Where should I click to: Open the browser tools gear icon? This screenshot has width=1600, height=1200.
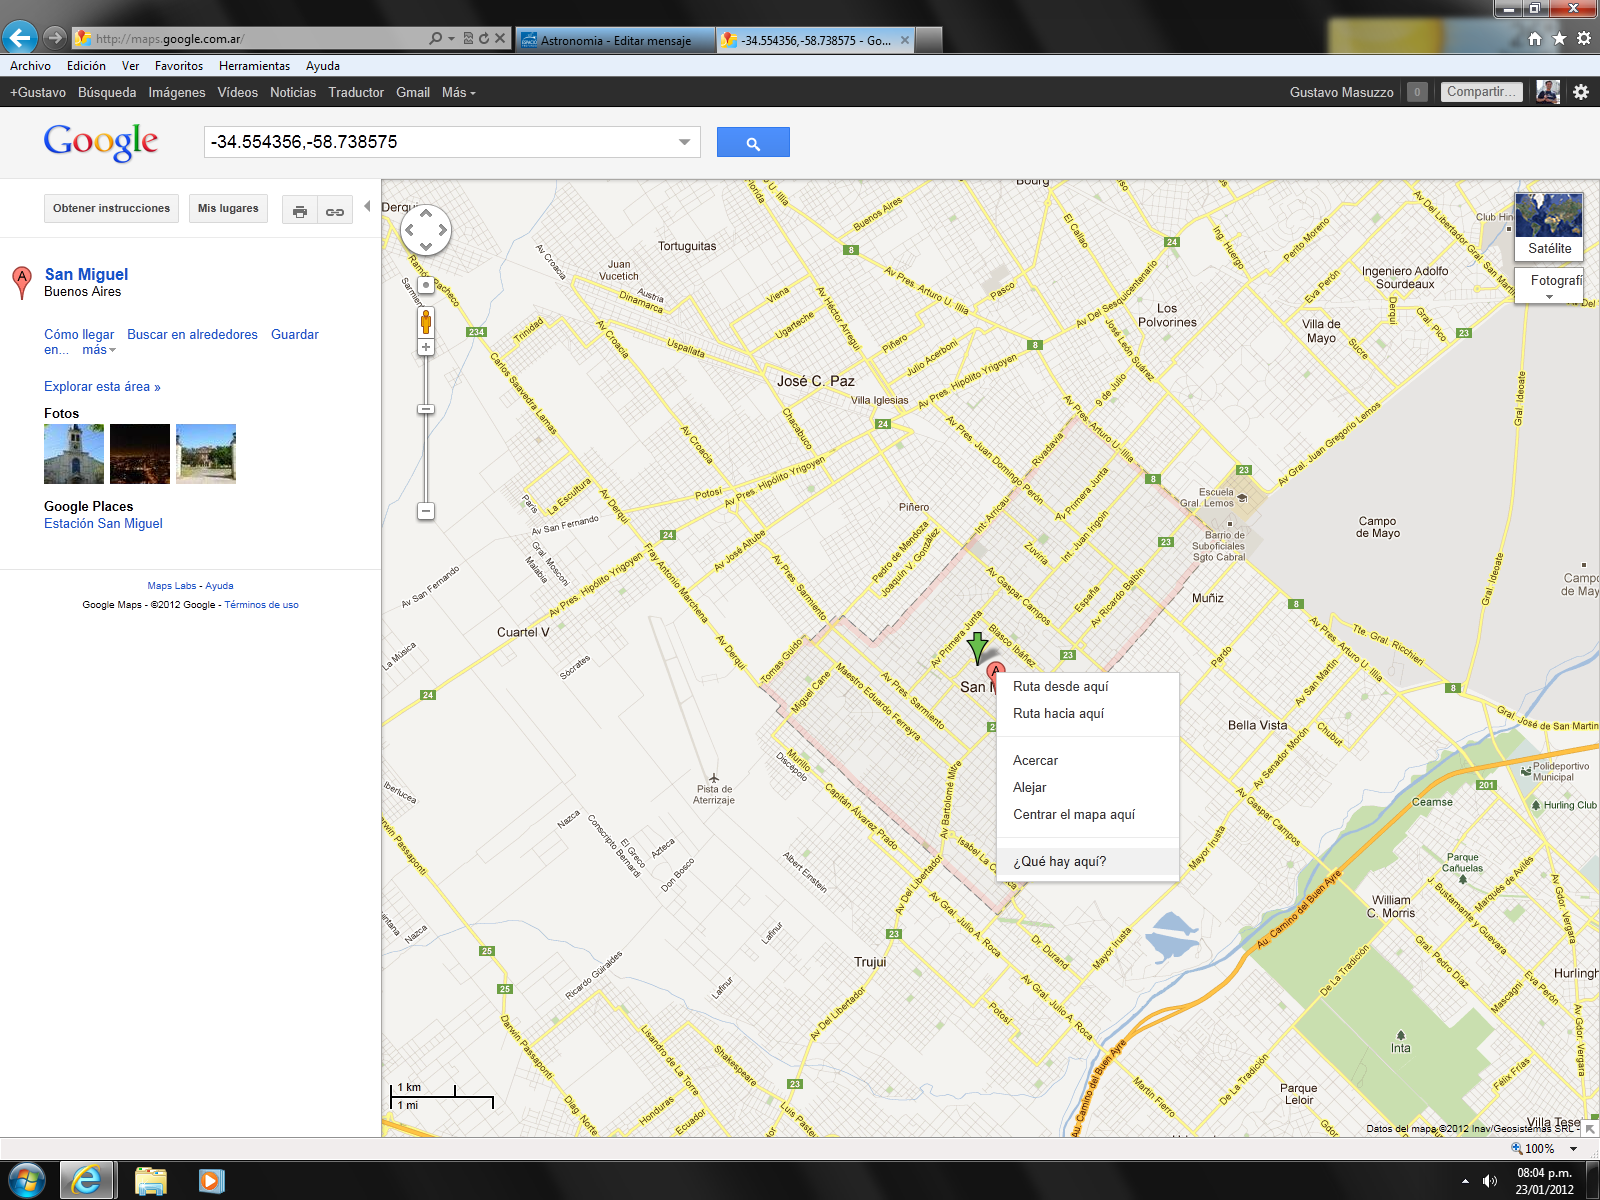[1584, 39]
